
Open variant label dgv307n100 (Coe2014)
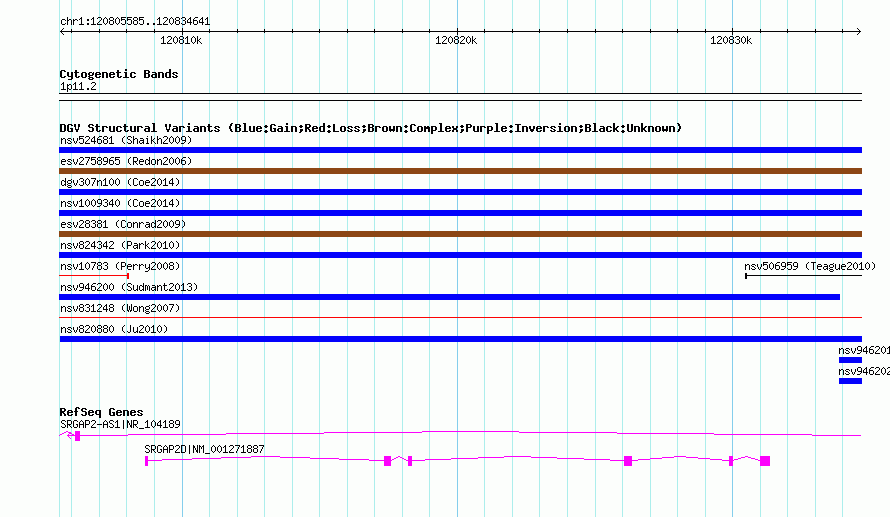click(120, 182)
